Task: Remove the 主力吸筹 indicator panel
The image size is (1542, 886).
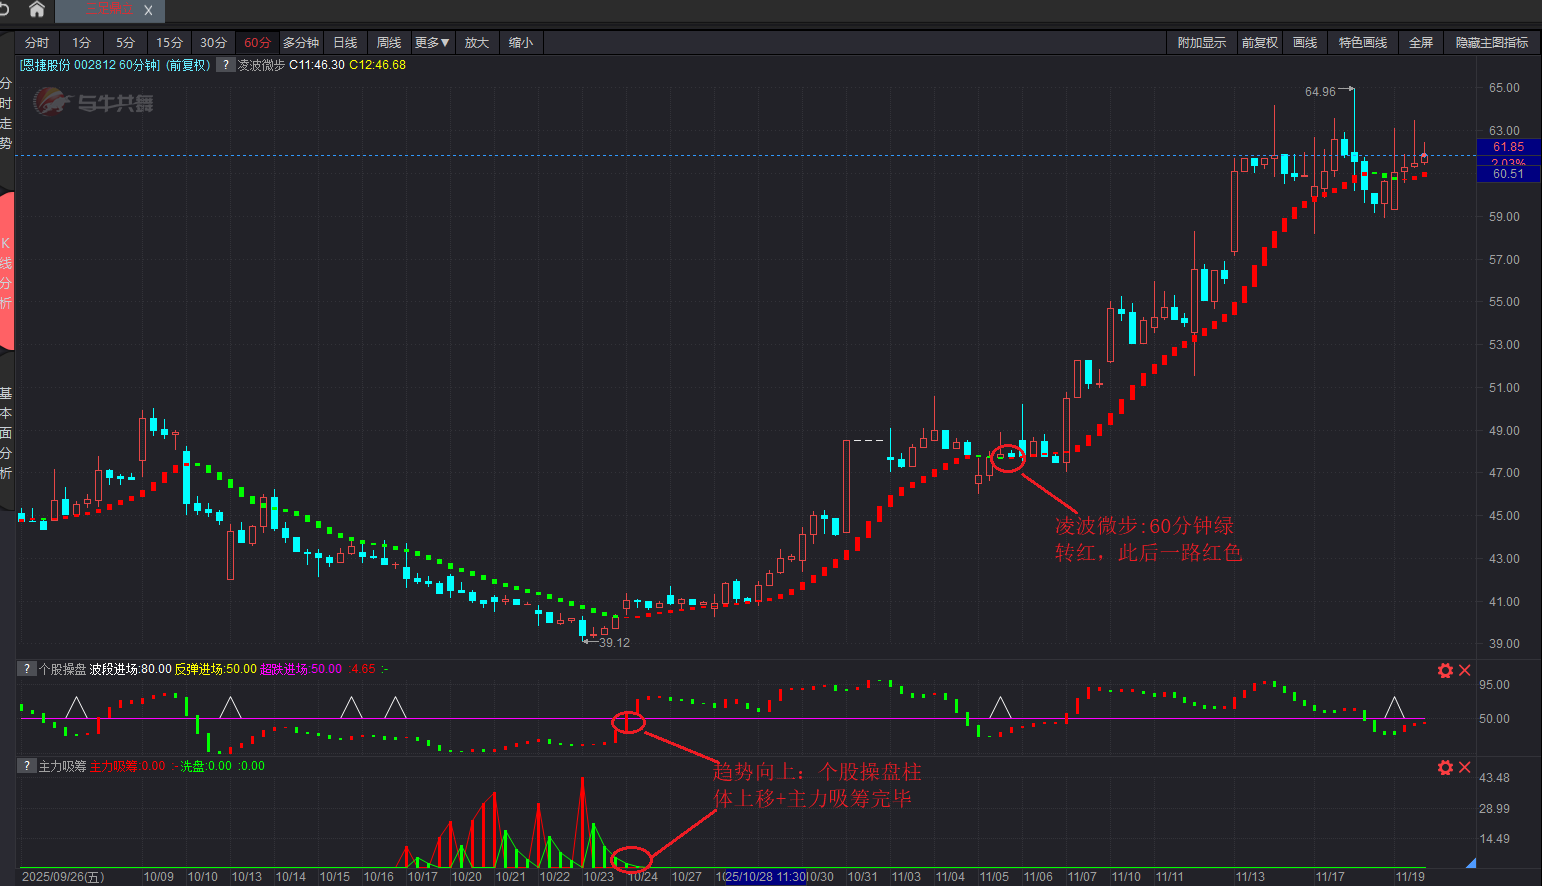Action: coord(1465,767)
